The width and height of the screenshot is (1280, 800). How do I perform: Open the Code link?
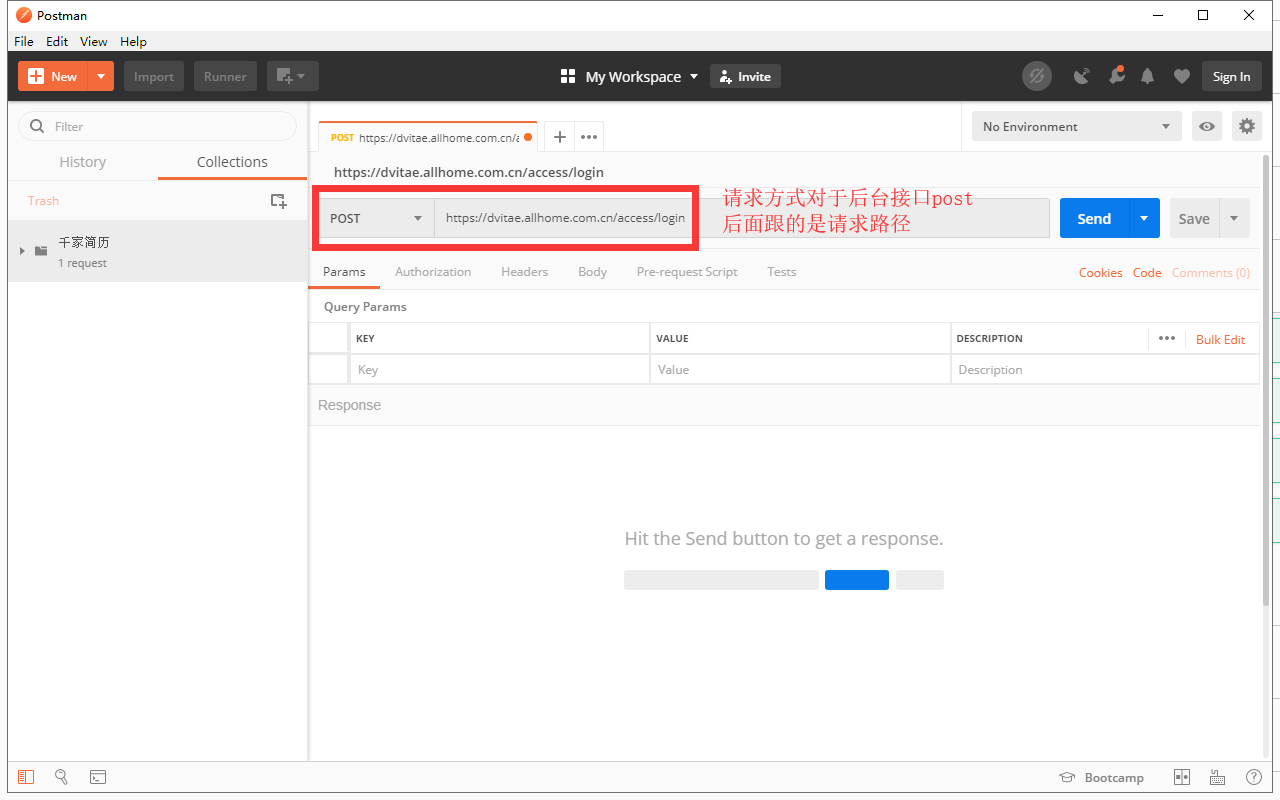click(1147, 273)
